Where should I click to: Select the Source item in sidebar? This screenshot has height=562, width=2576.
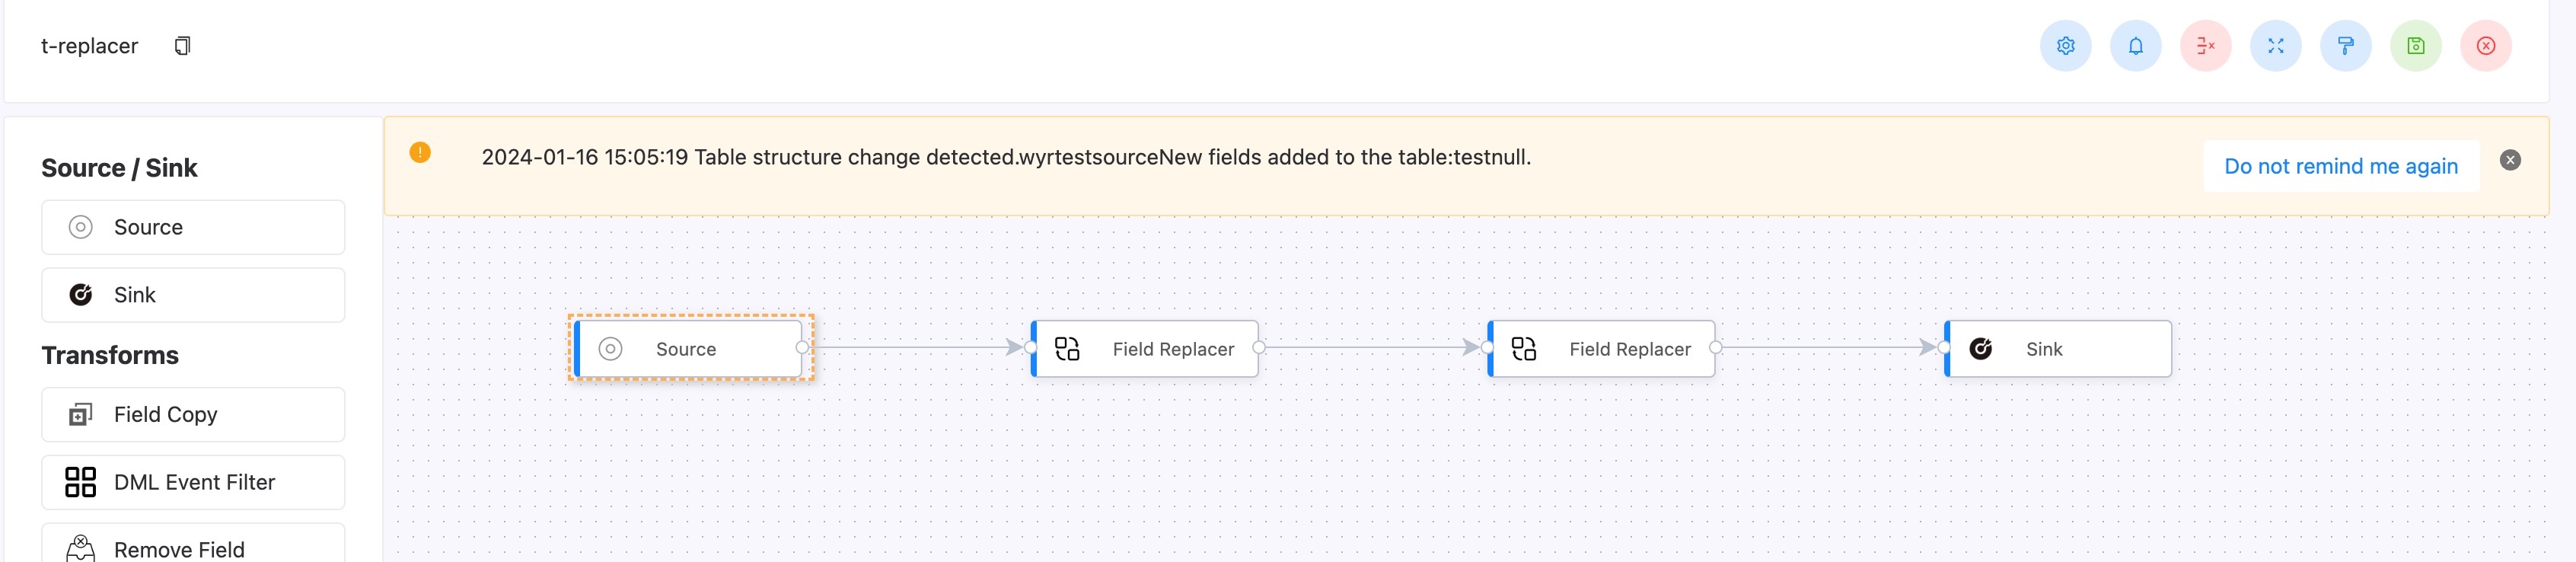(x=193, y=227)
